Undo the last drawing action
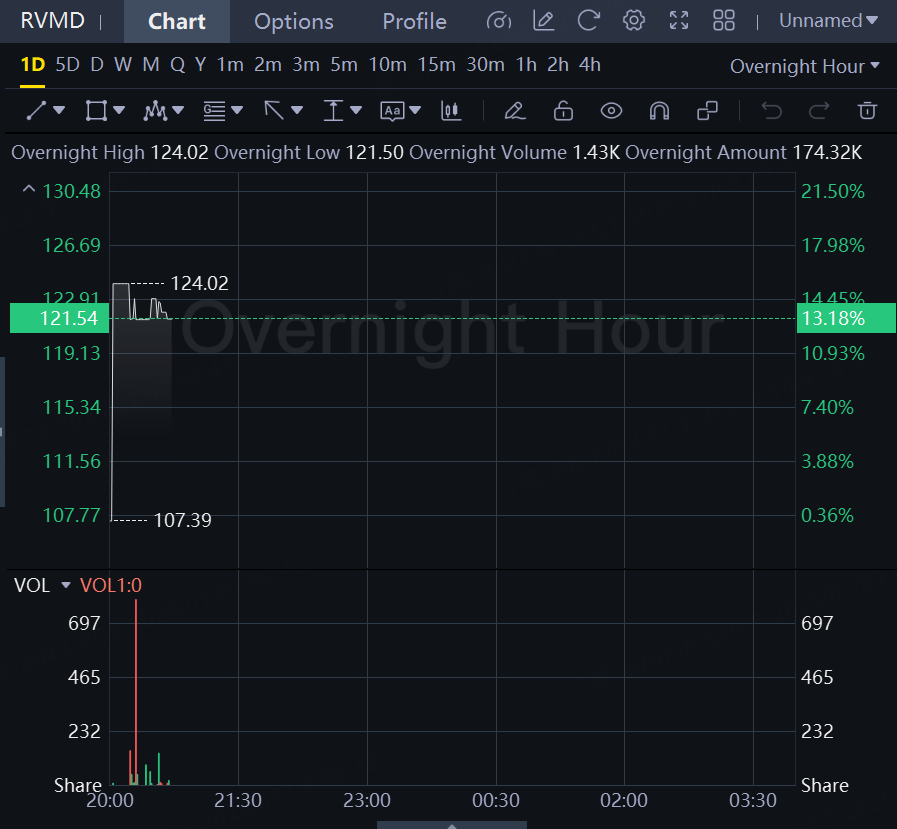Image resolution: width=897 pixels, height=829 pixels. [771, 110]
